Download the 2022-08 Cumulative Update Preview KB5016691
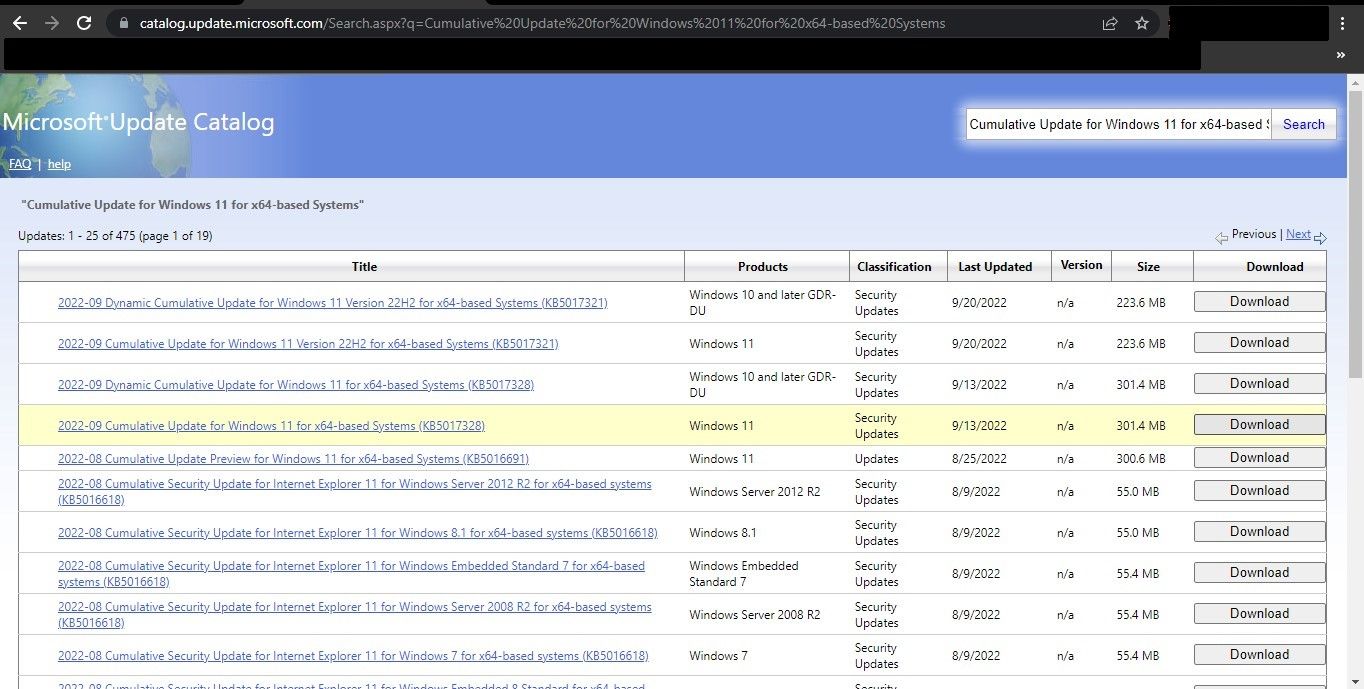 1260,458
